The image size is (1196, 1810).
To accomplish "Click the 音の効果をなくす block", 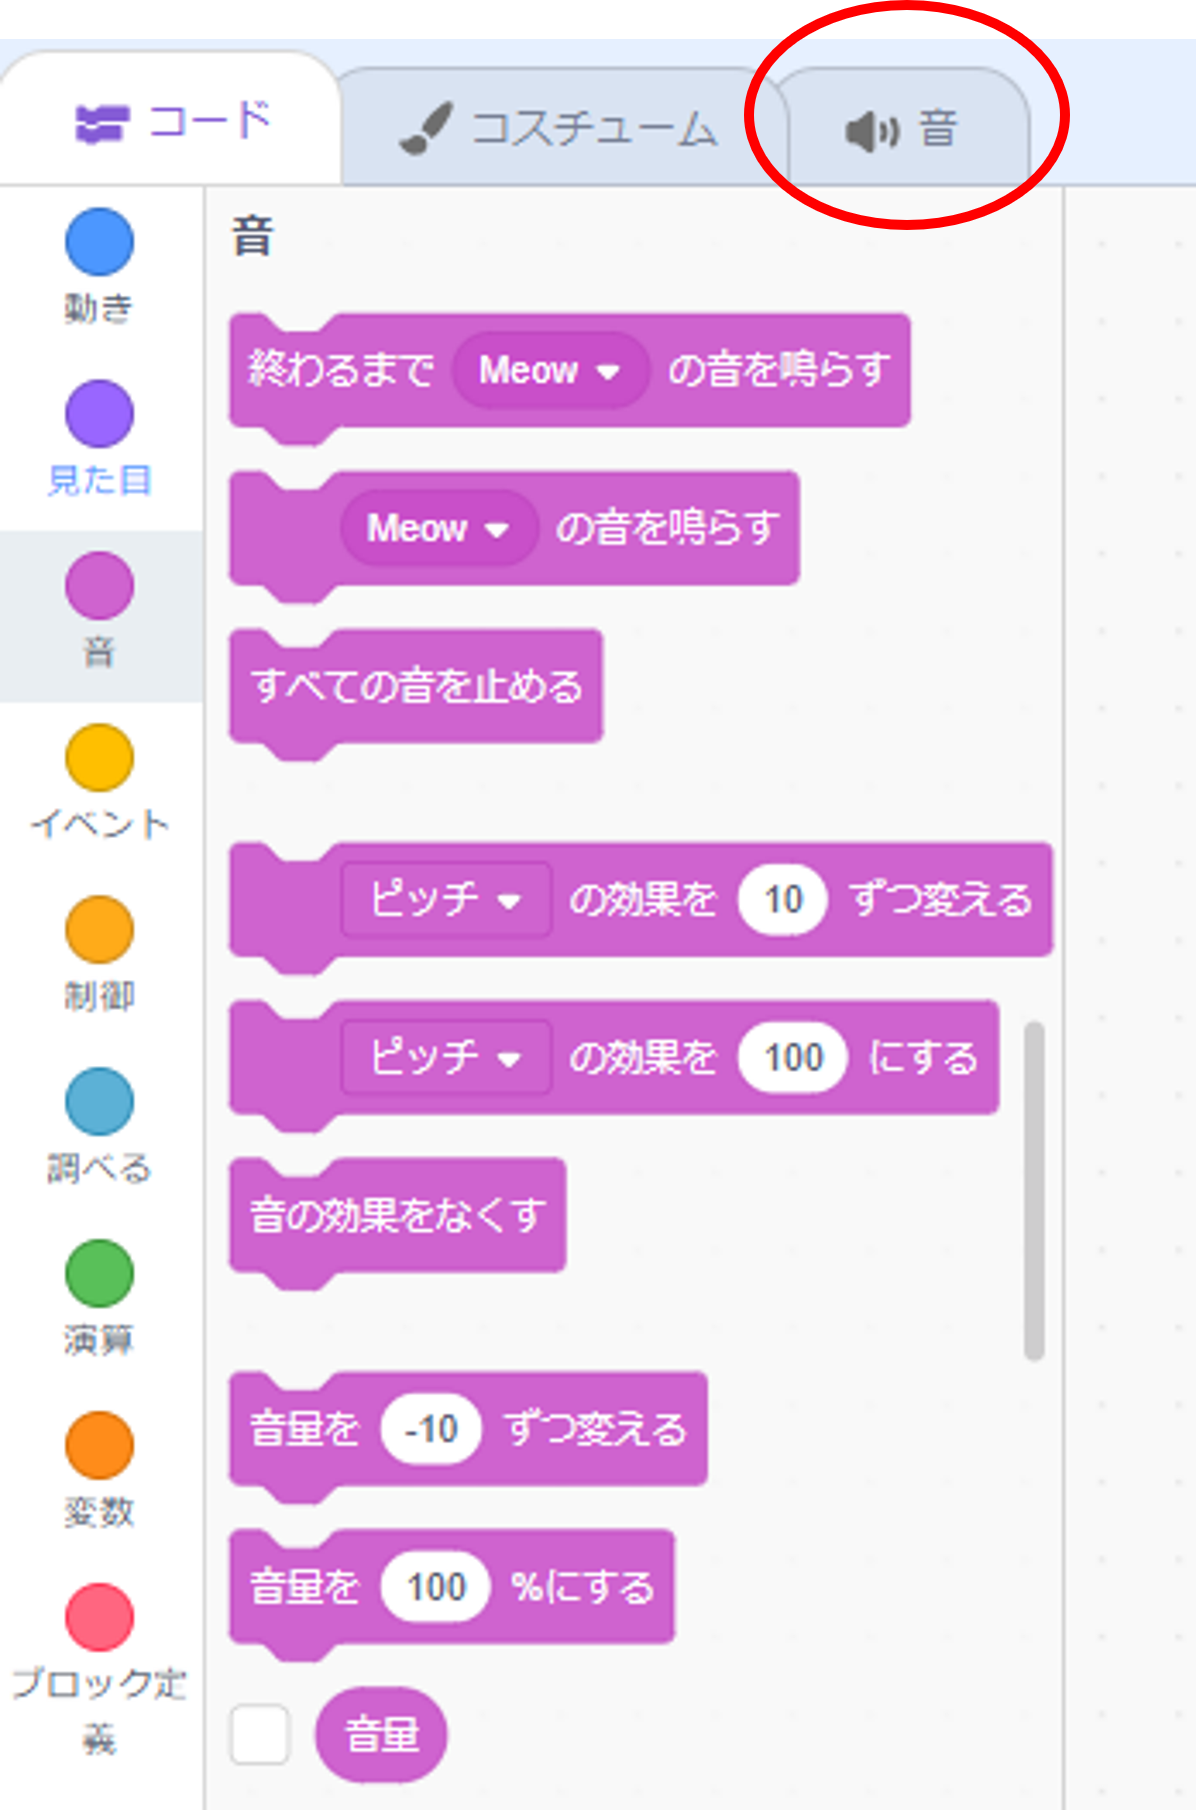I will [x=397, y=1216].
